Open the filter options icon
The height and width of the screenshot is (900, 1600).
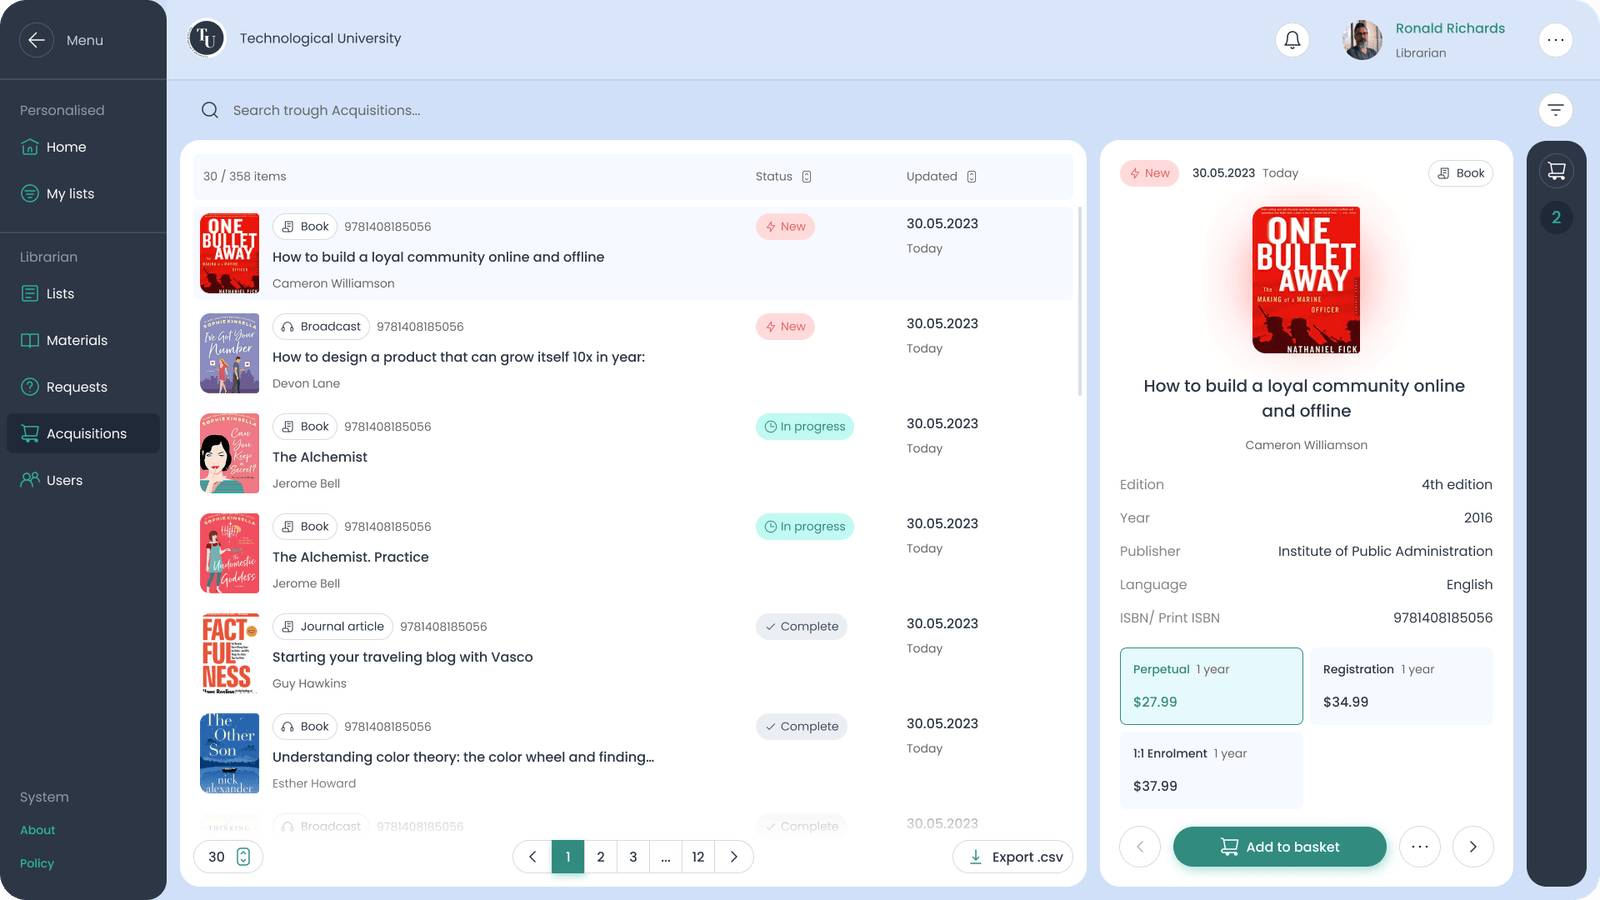point(1555,110)
